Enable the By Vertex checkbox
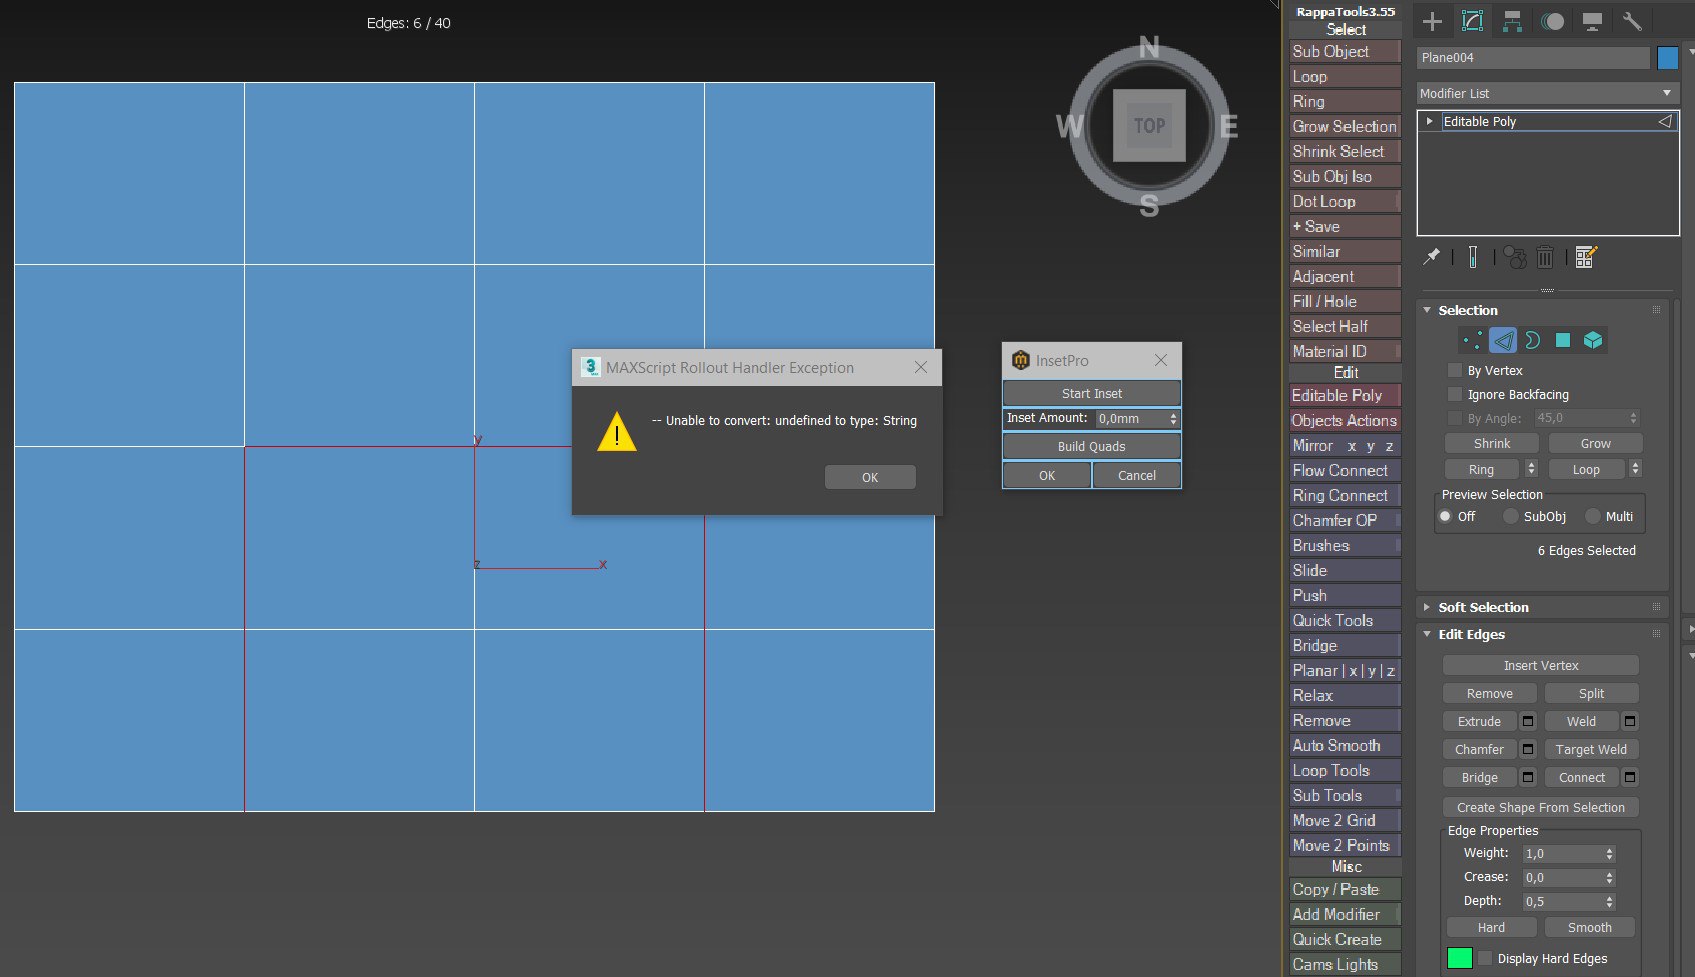This screenshot has width=1695, height=977. tap(1455, 370)
